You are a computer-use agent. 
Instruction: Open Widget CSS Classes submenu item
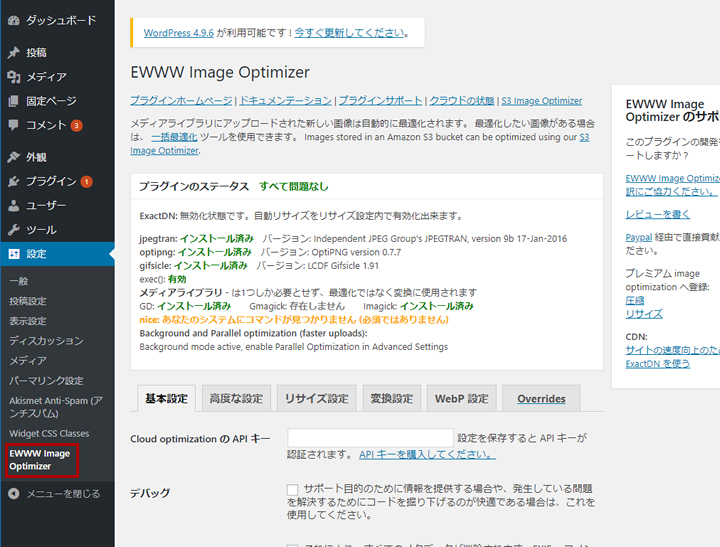coord(49,434)
